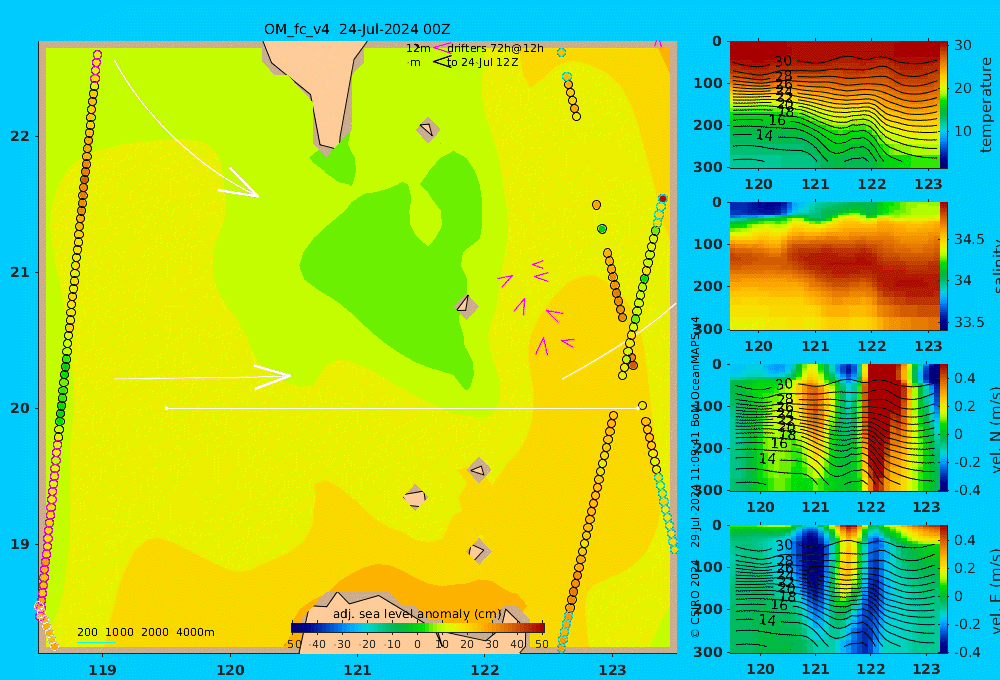Click the temperature axis label

click(987, 105)
